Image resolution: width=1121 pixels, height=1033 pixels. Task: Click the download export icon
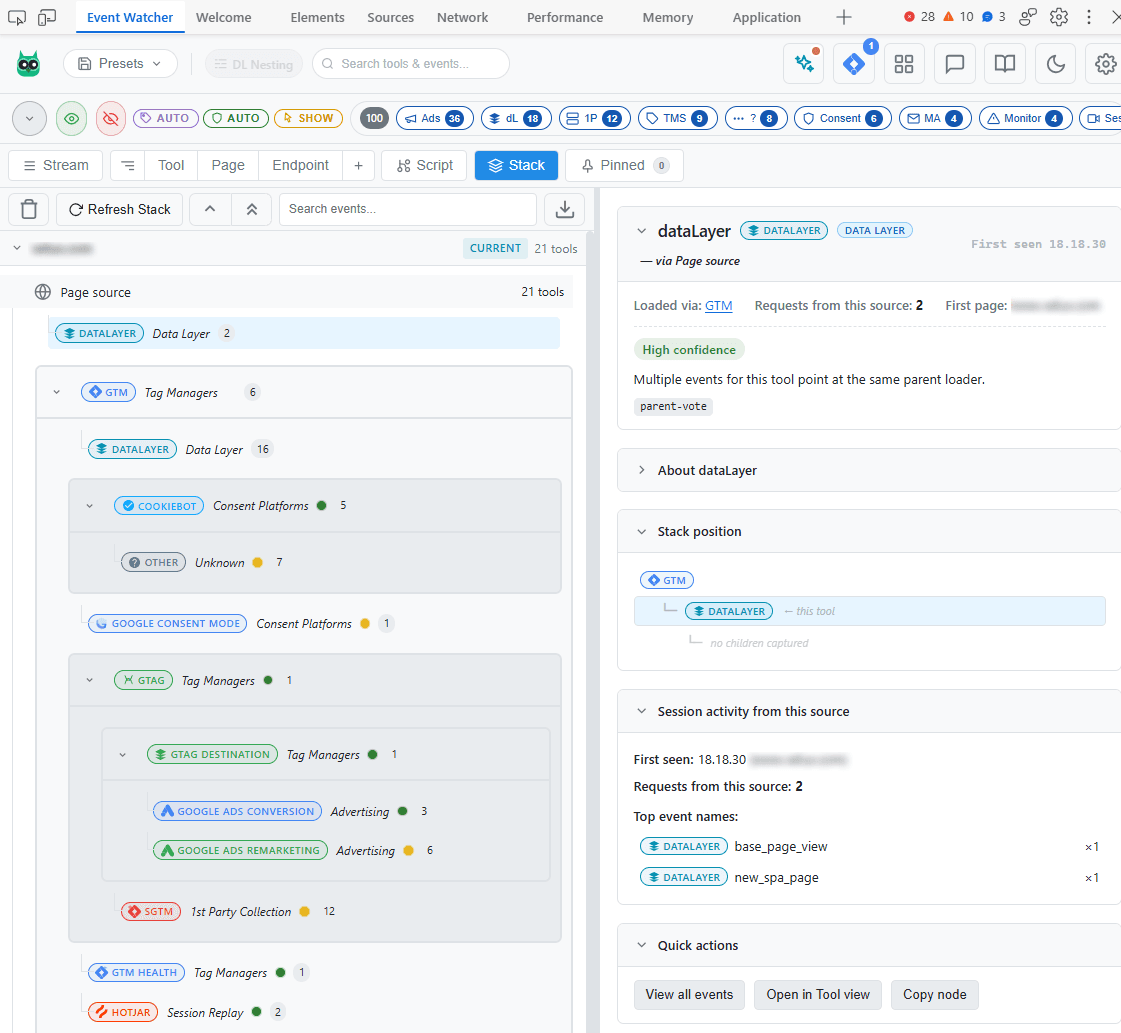click(564, 209)
